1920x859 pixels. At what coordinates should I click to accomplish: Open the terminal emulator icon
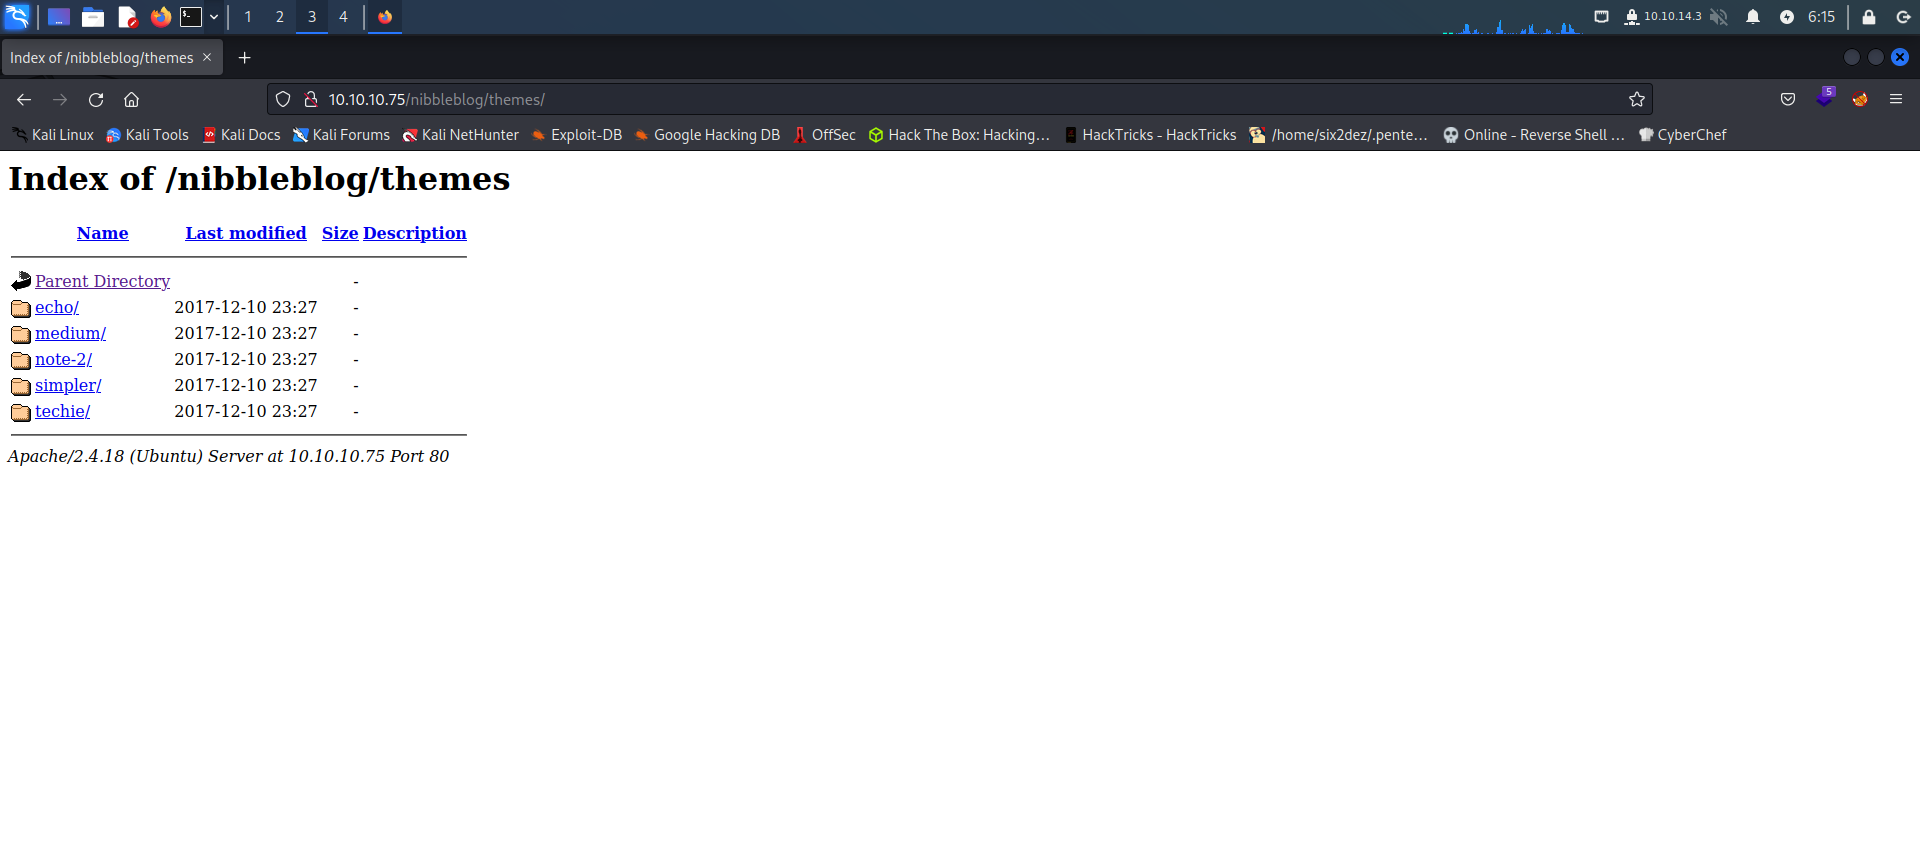click(191, 17)
